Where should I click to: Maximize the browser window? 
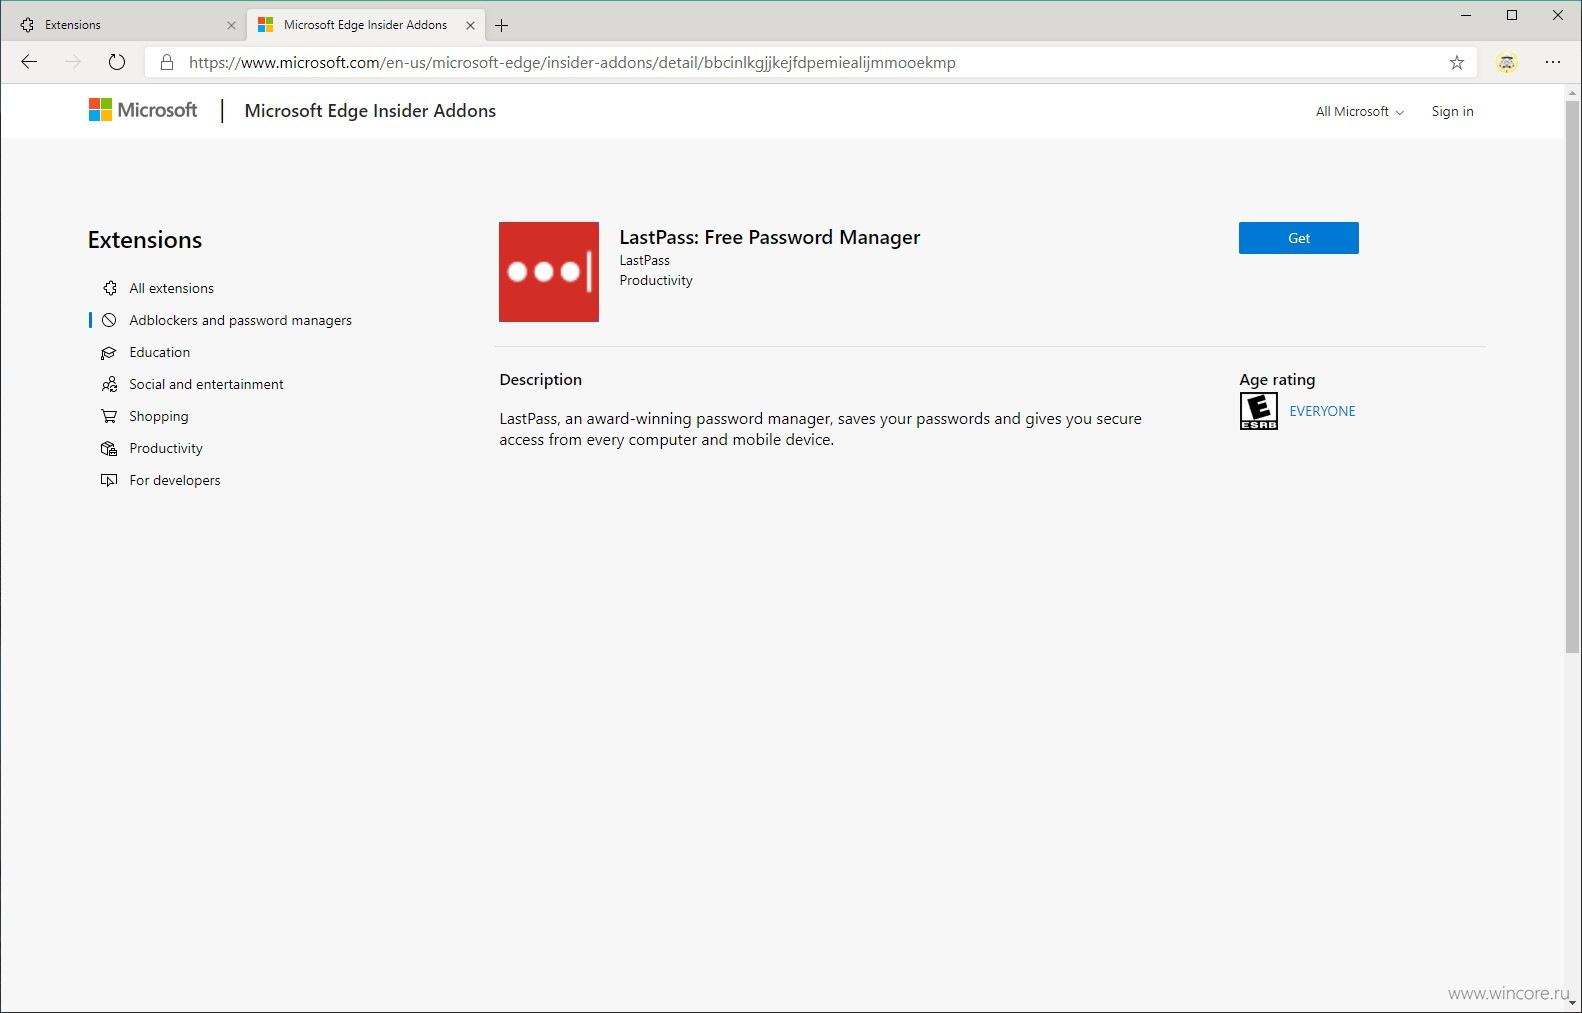click(x=1512, y=15)
